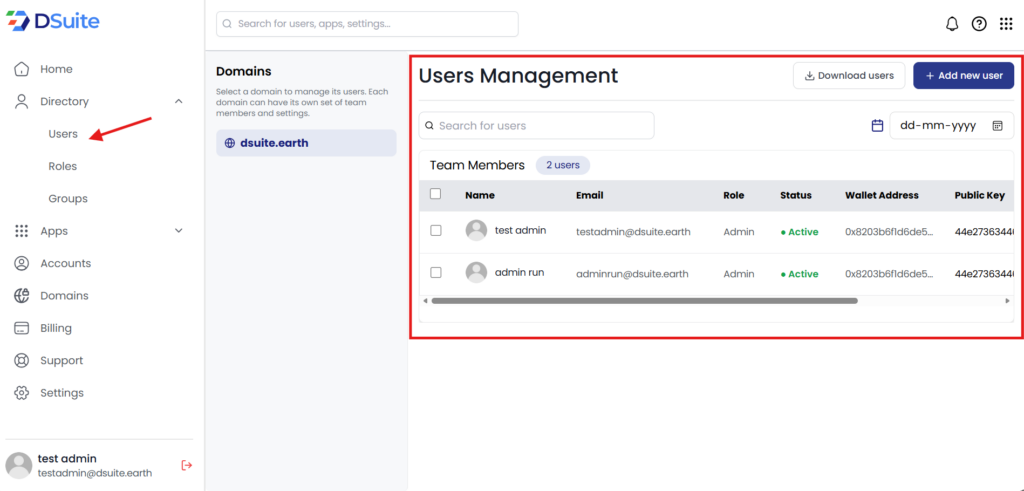The height and width of the screenshot is (491, 1024).
Task: Go to Roles in the sidebar
Action: pos(62,166)
